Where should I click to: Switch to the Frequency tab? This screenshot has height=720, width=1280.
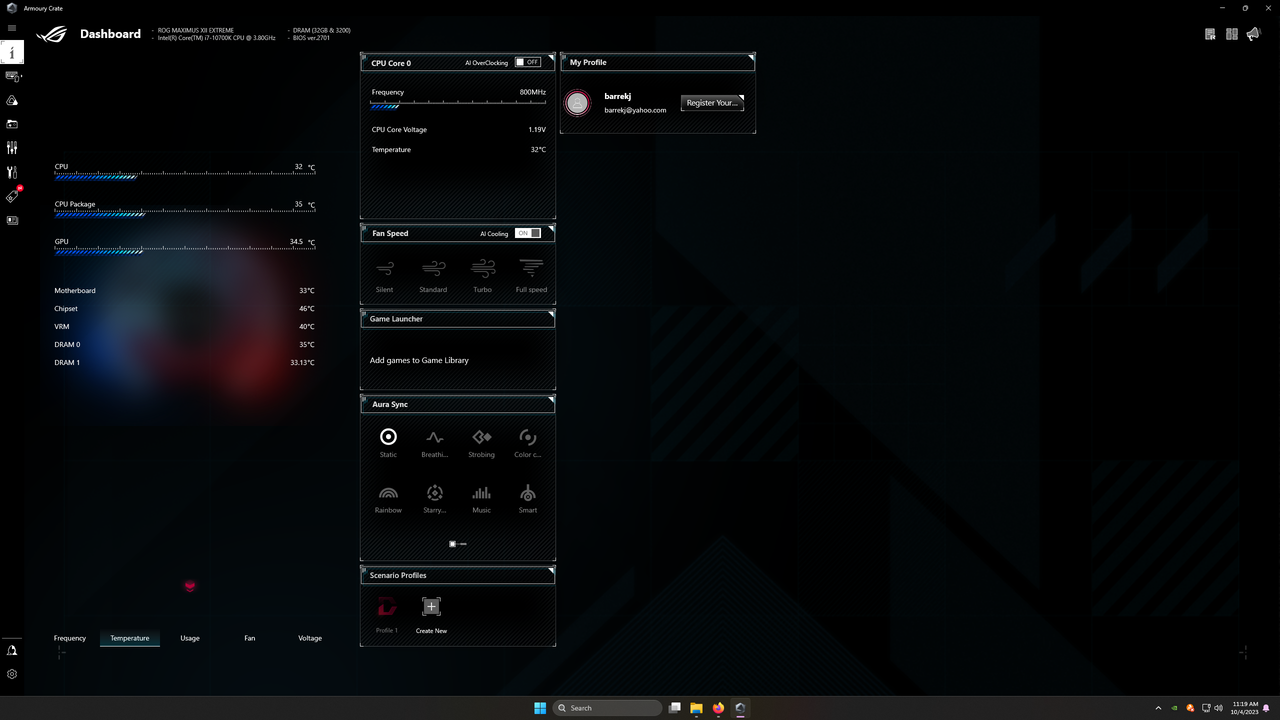click(x=70, y=638)
